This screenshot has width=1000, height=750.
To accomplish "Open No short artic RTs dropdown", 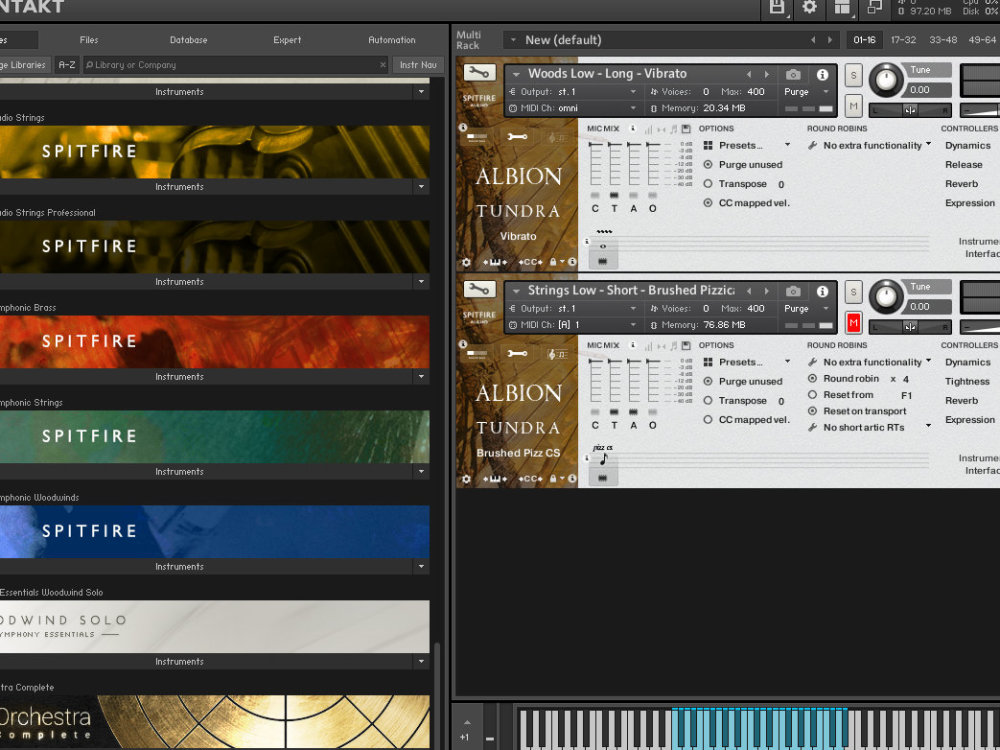I will click(x=870, y=427).
